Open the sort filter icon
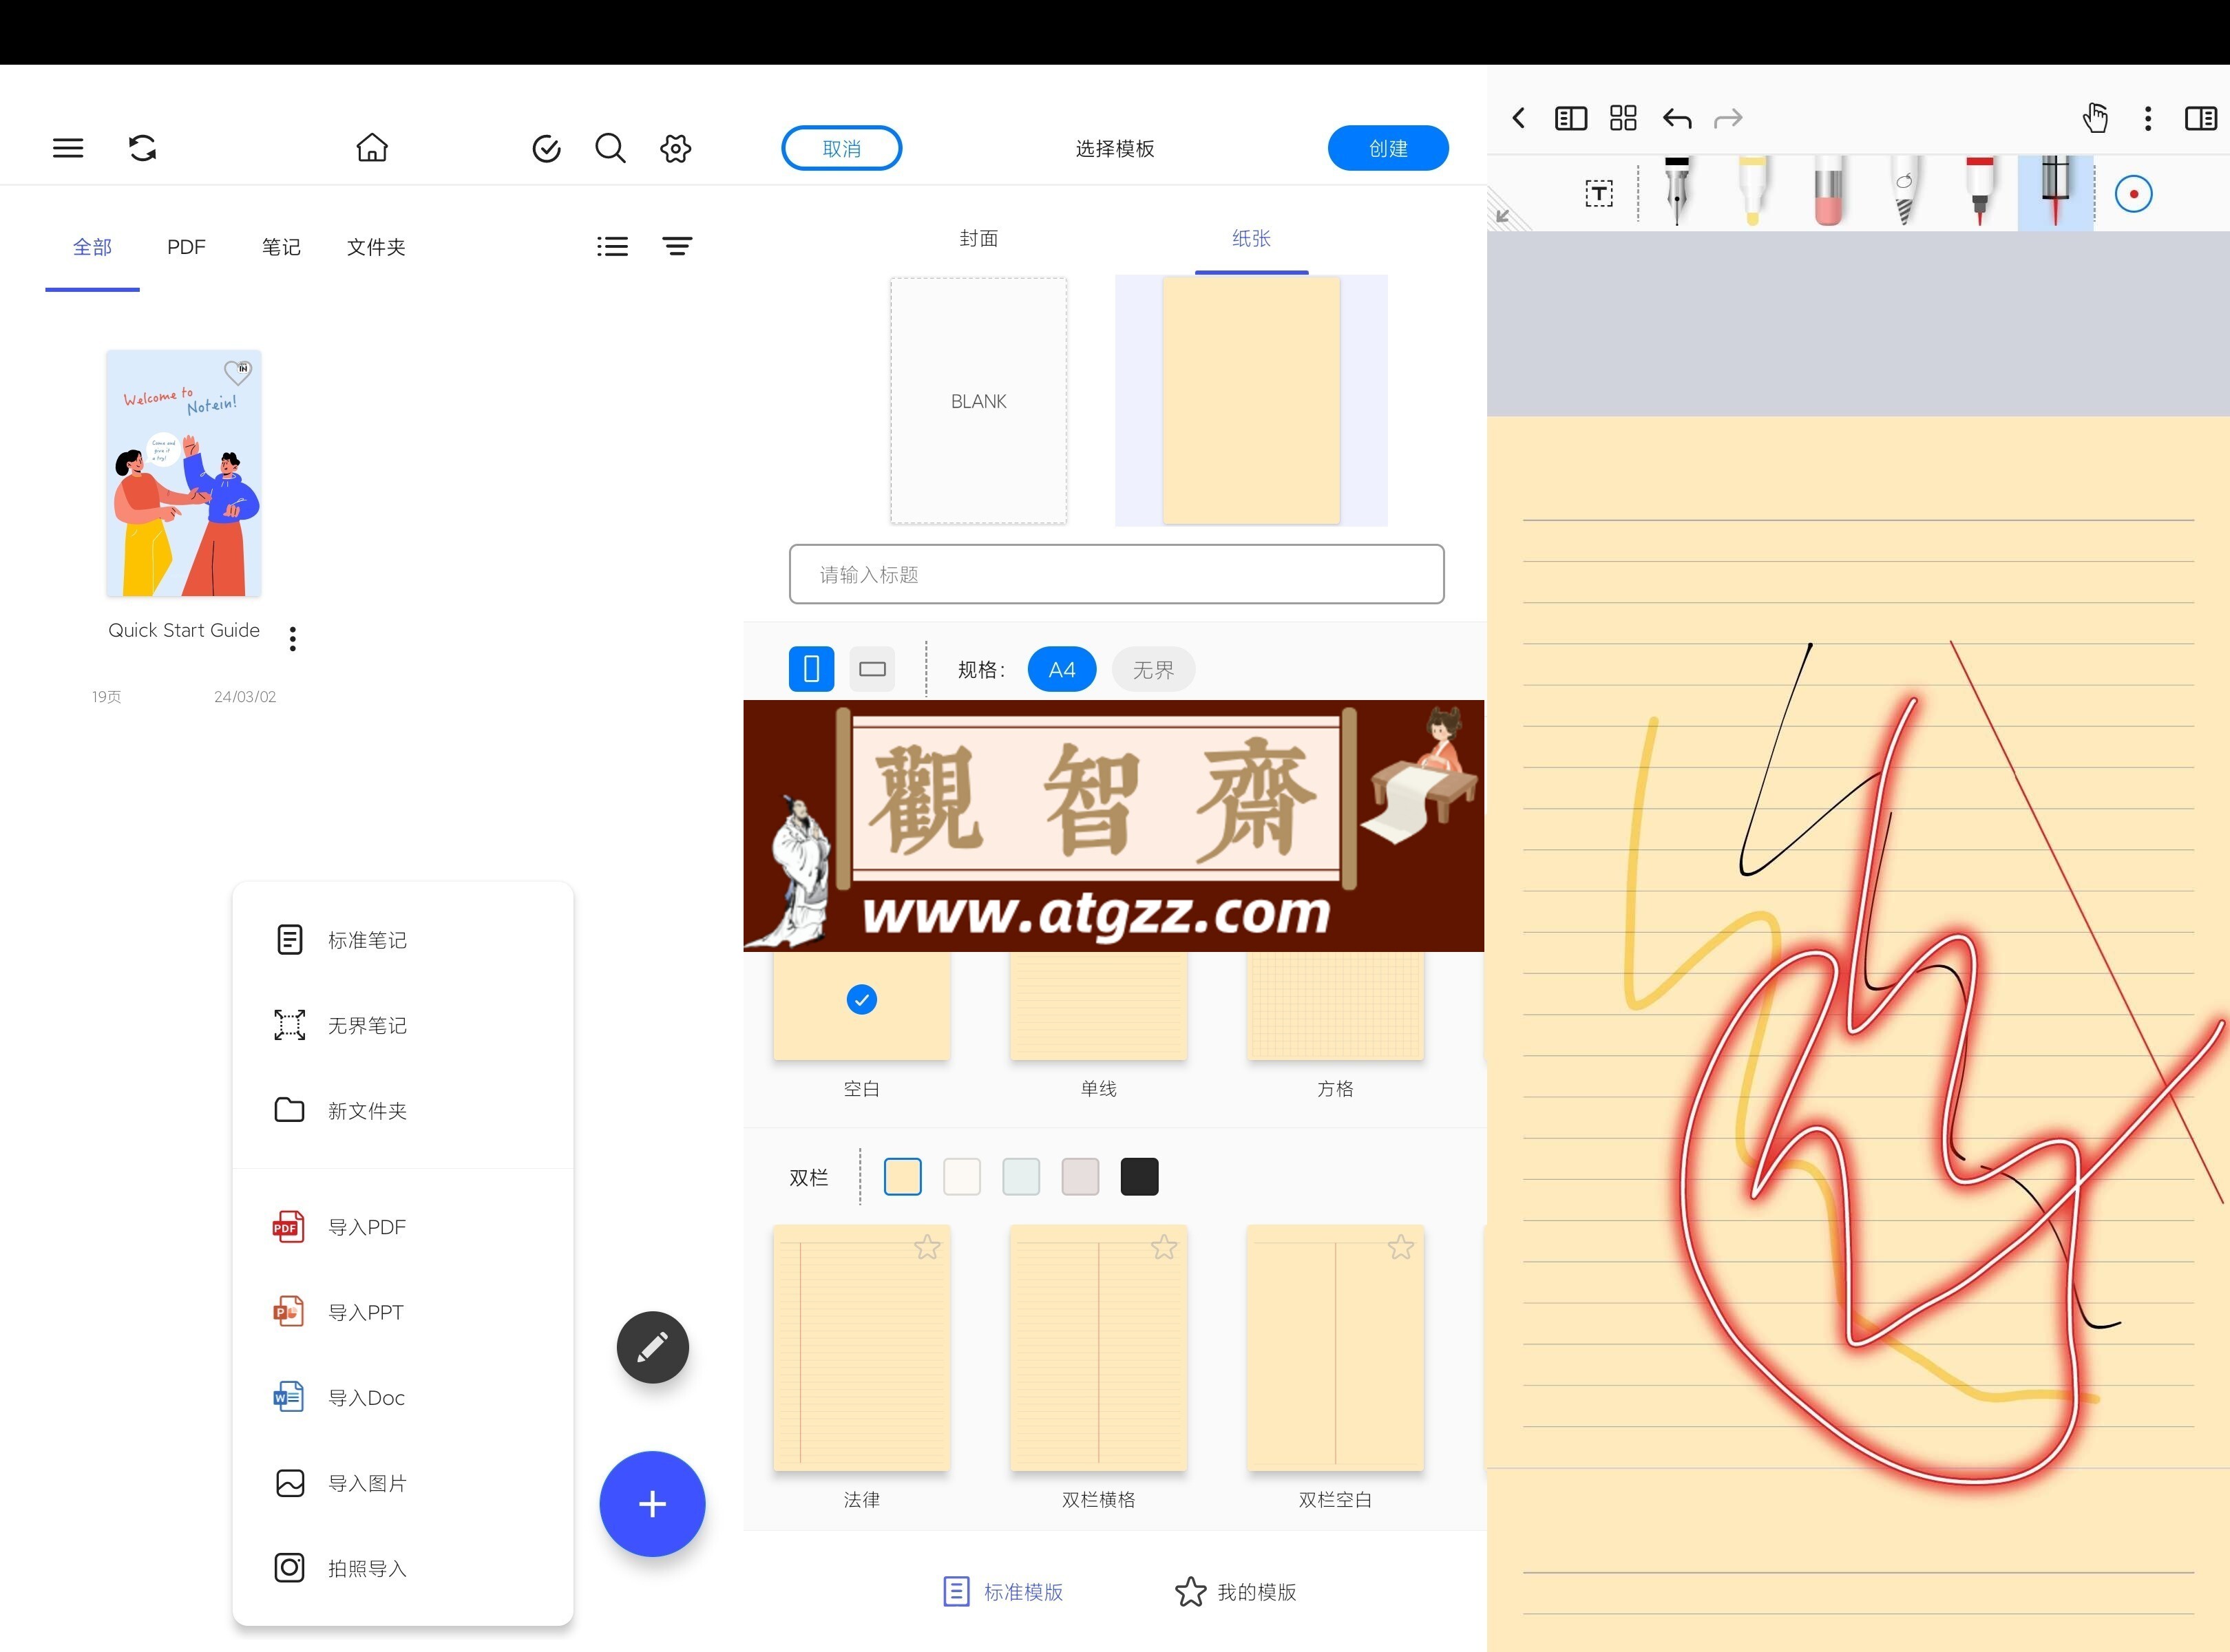The image size is (2230, 1652). 677,246
